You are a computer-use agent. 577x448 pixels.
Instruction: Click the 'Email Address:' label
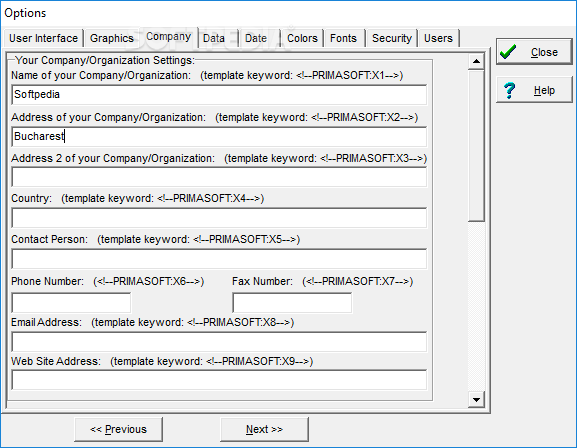pyautogui.click(x=46, y=322)
